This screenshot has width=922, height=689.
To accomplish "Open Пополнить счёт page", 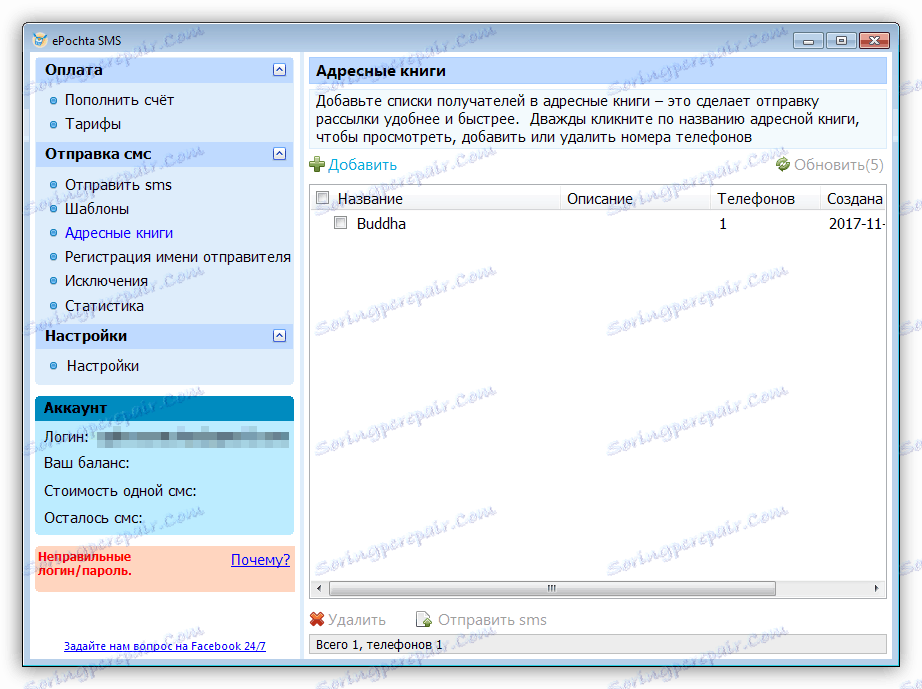I will point(119,100).
